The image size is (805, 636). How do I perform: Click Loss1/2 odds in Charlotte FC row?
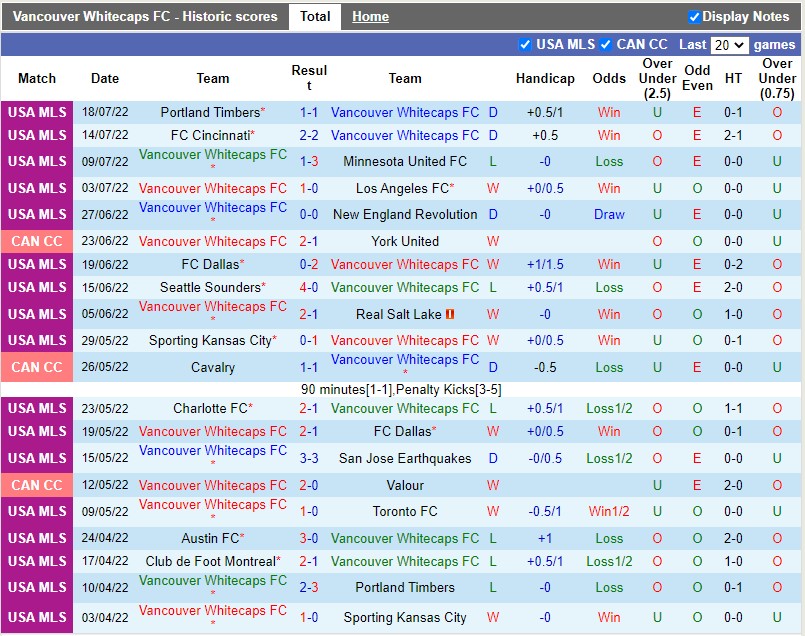pos(609,409)
